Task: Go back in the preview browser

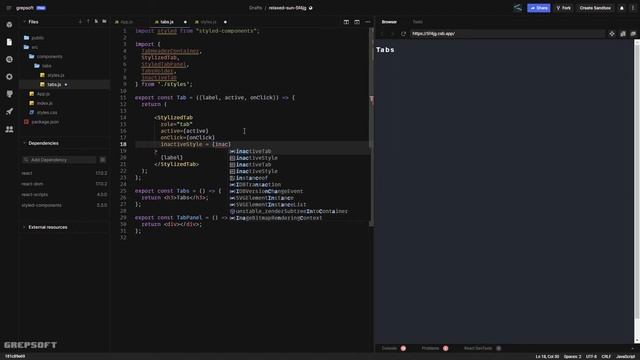Action: coord(382,34)
